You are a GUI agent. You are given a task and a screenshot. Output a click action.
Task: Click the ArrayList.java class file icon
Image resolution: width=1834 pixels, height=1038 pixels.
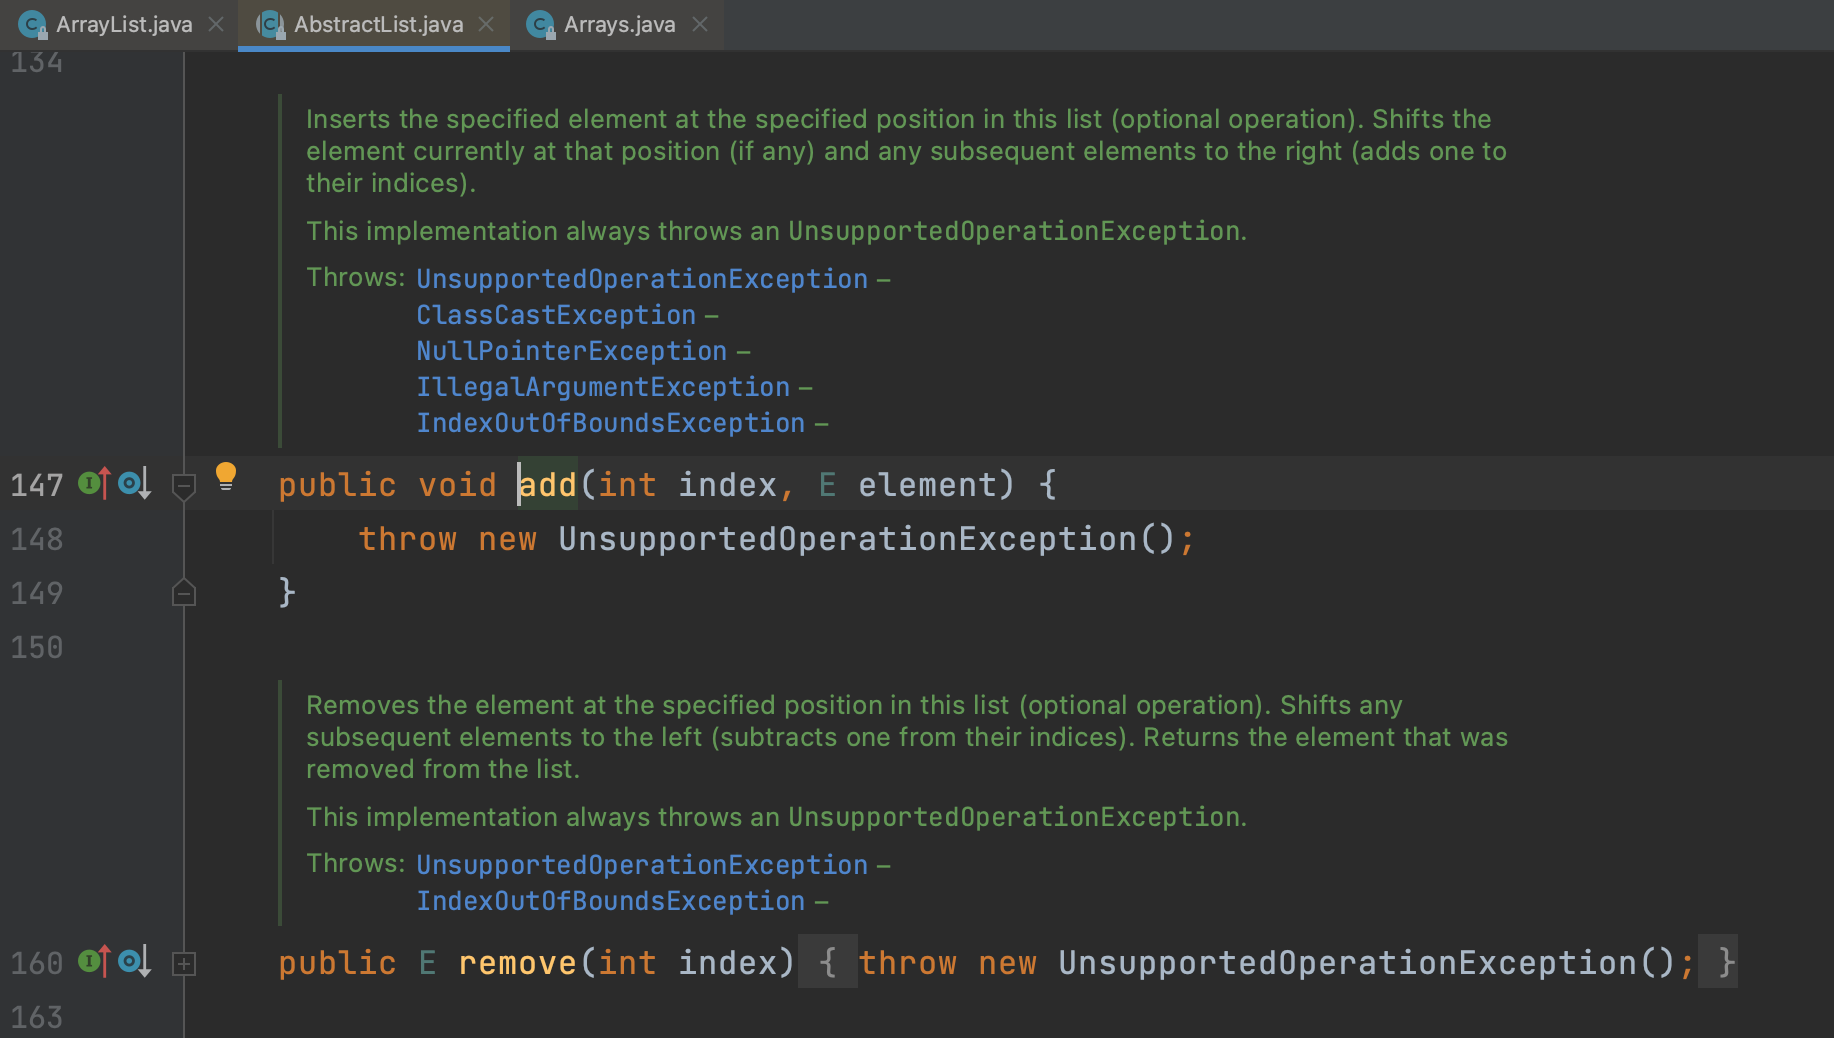[x=33, y=25]
